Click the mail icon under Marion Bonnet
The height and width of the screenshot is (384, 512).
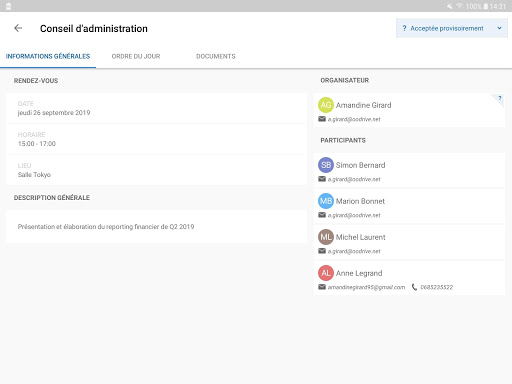coord(322,215)
